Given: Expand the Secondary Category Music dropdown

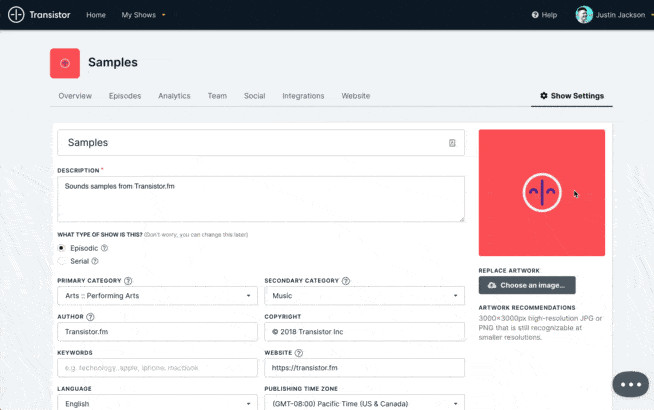Looking at the screenshot, I should click(x=364, y=296).
